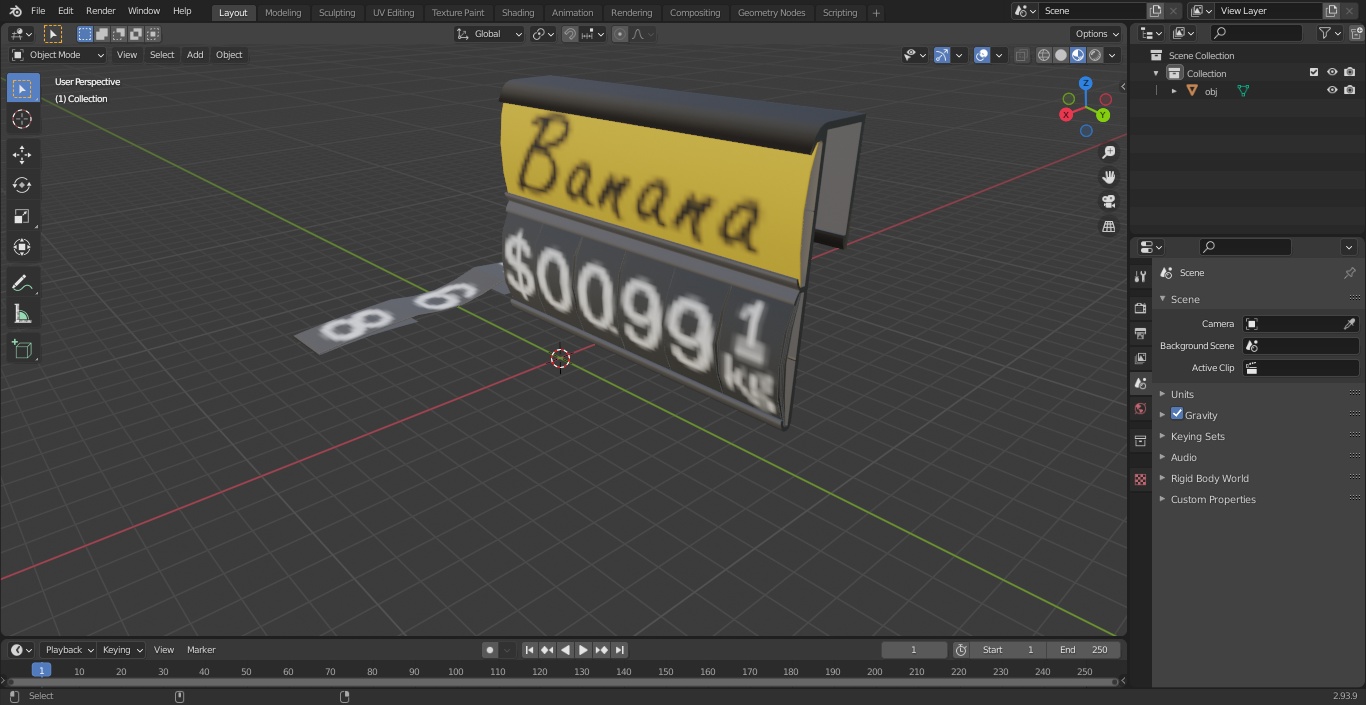1366x705 pixels.
Task: Select the Cursor tool in toolbar
Action: coord(22,119)
